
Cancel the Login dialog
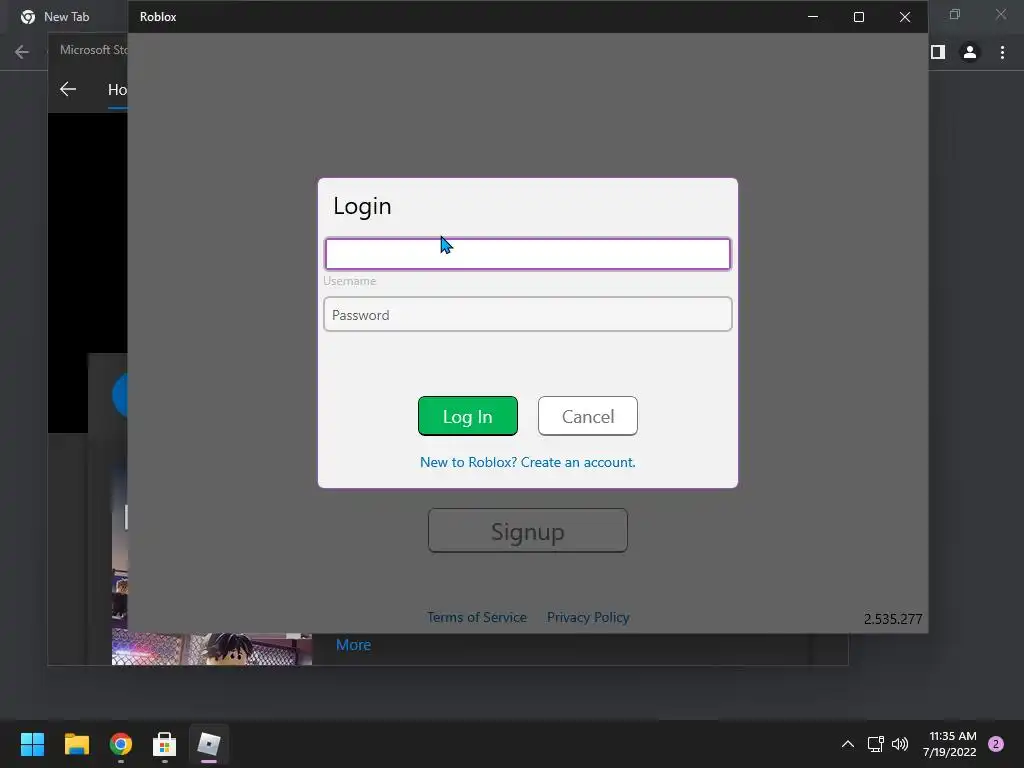[x=588, y=416]
